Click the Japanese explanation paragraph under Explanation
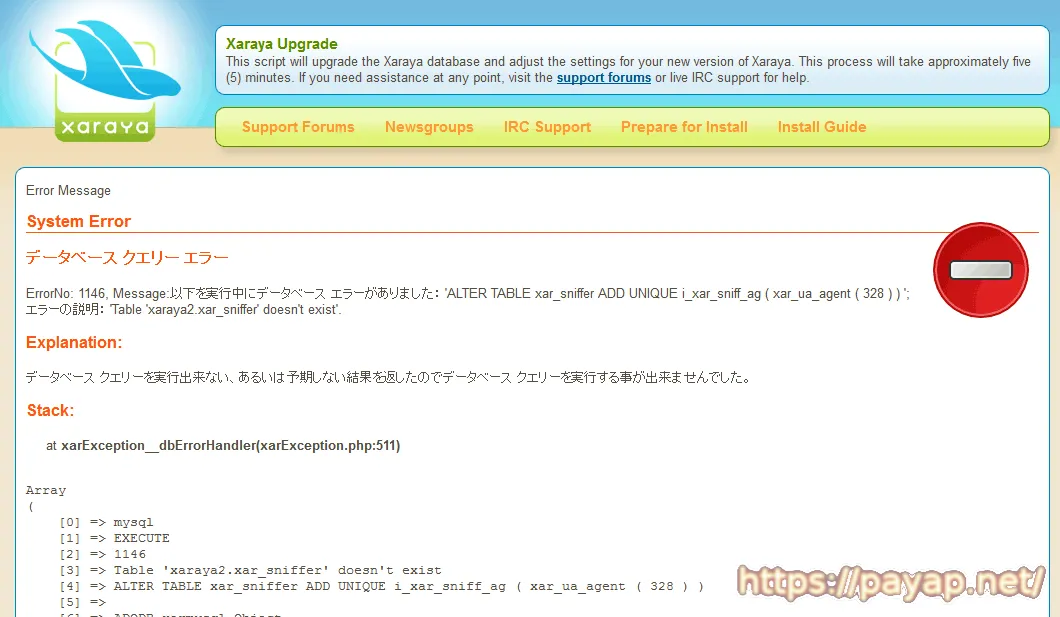 387,378
